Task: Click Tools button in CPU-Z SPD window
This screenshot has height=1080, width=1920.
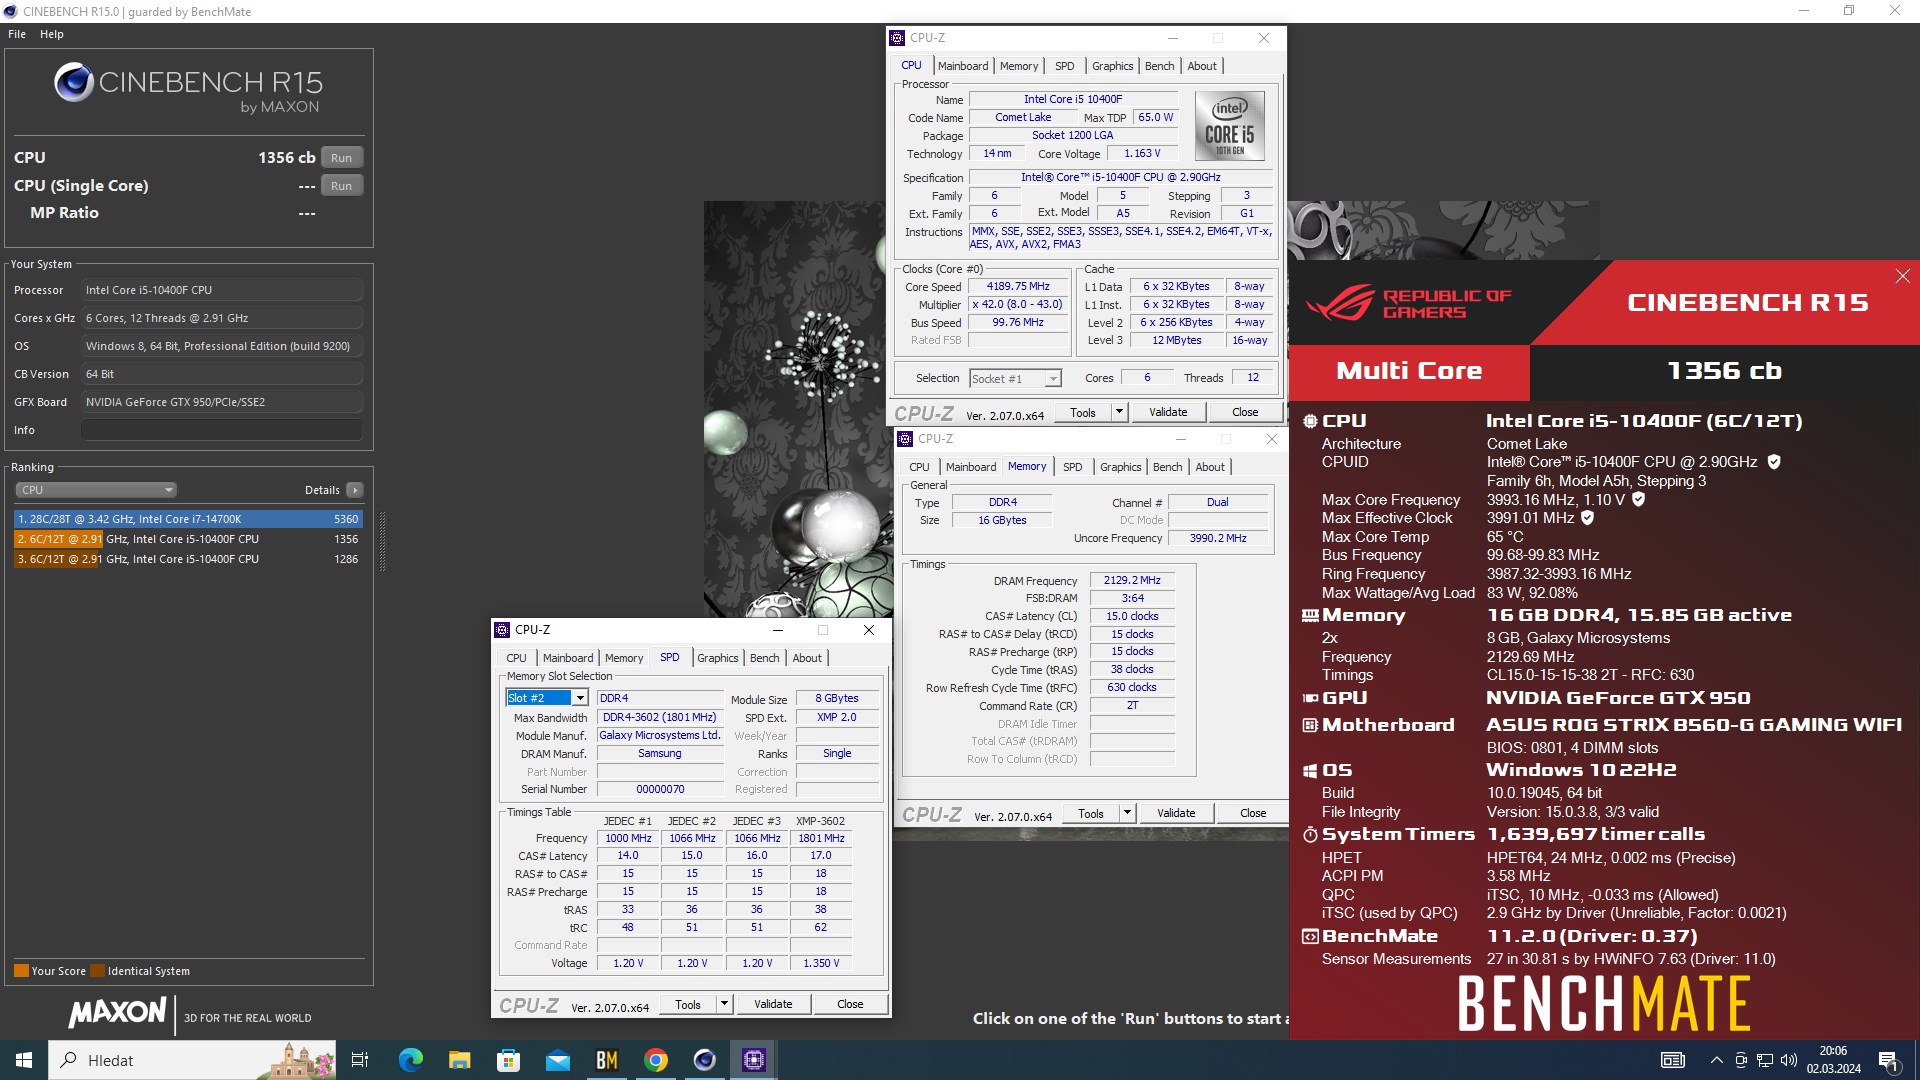Action: click(x=688, y=1004)
